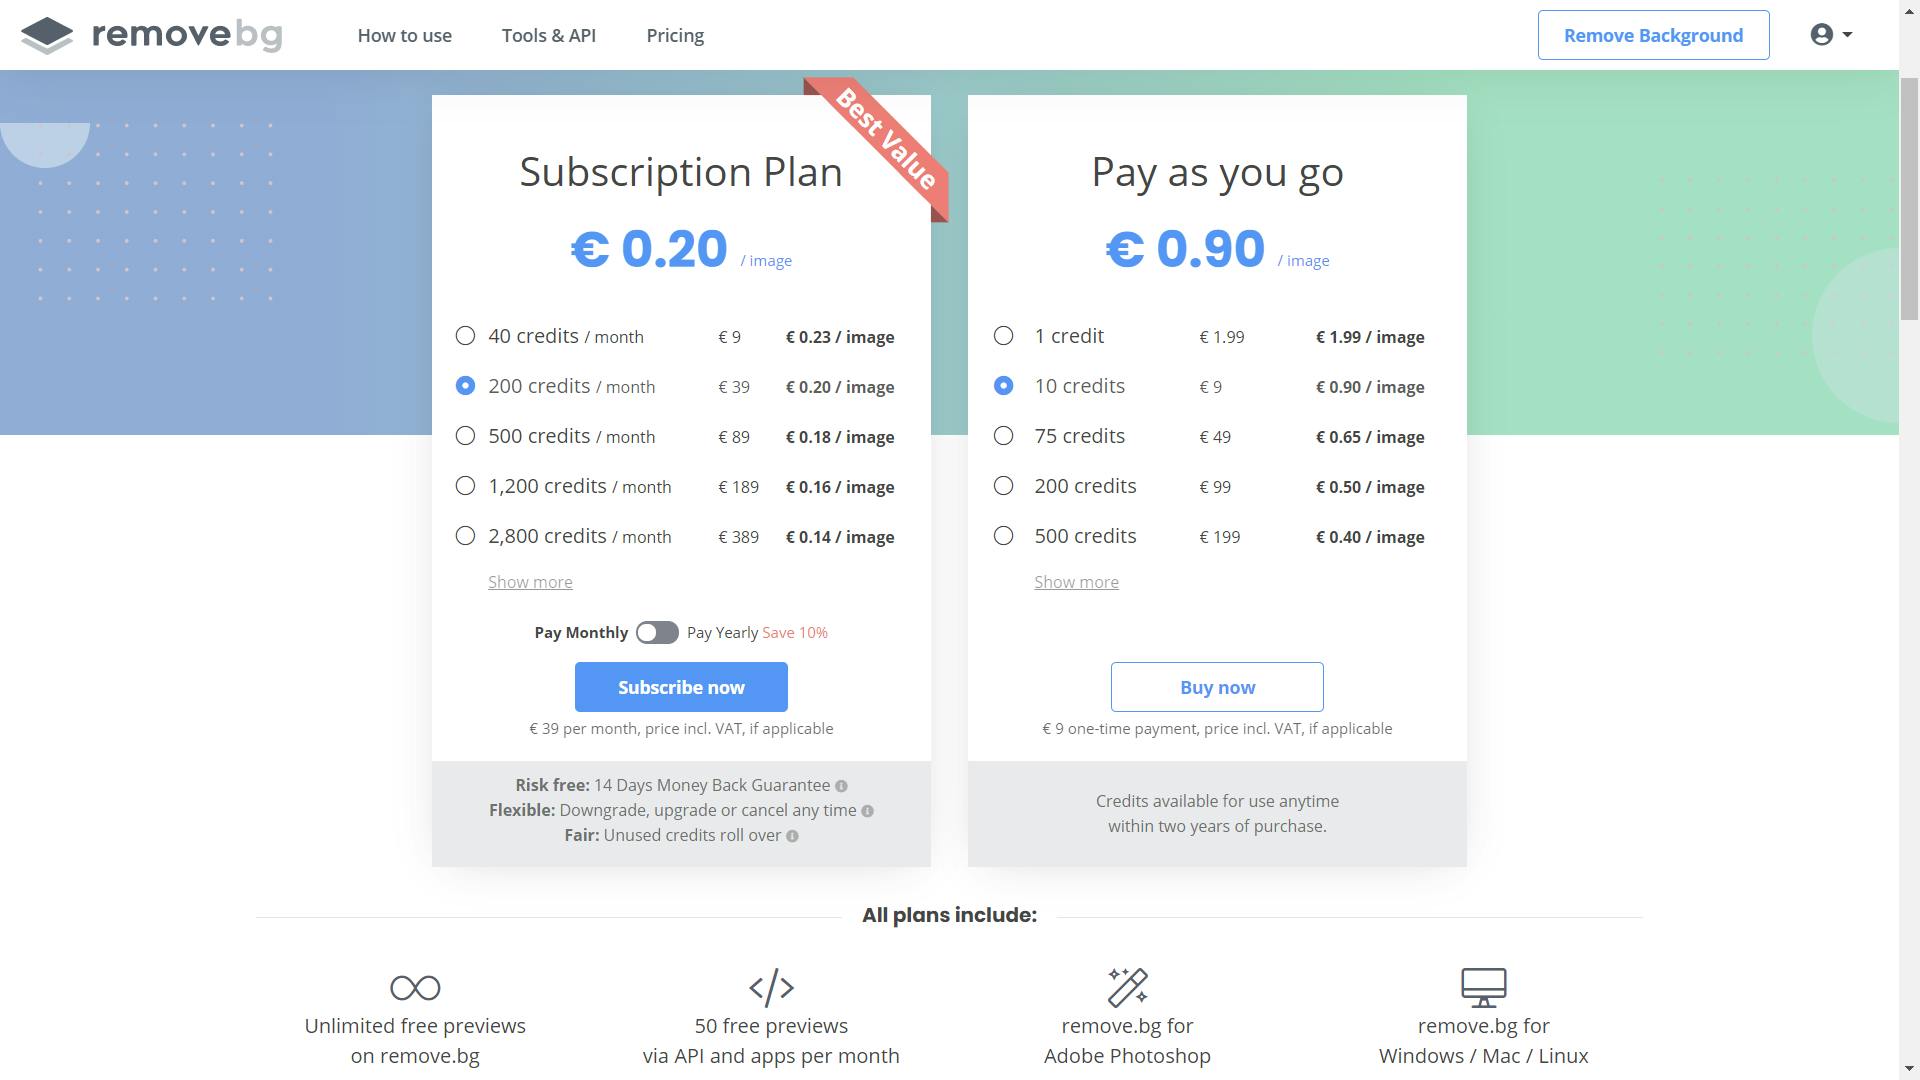Viewport: 1920px width, 1080px height.
Task: Click the infinity unlimited previews icon
Action: pos(415,988)
